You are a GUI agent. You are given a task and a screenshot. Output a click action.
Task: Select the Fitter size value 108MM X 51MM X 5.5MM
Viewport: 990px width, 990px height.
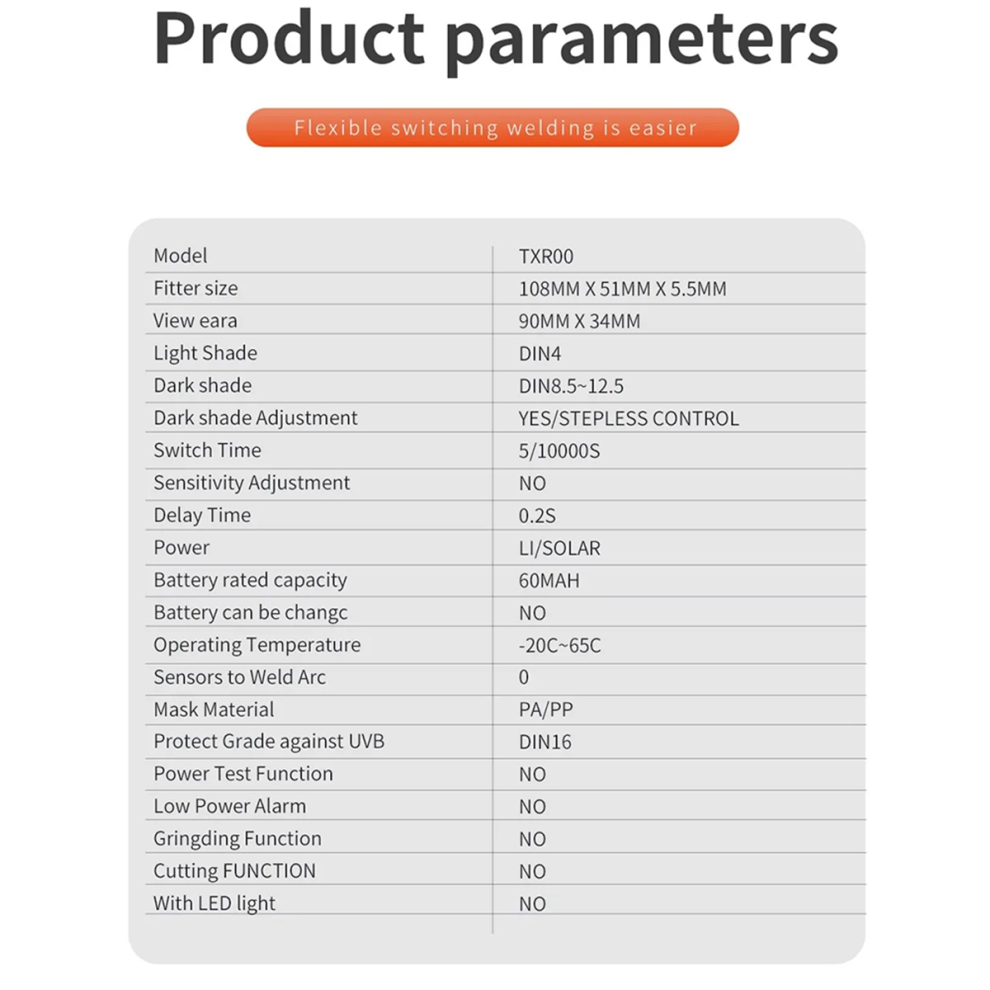623,289
